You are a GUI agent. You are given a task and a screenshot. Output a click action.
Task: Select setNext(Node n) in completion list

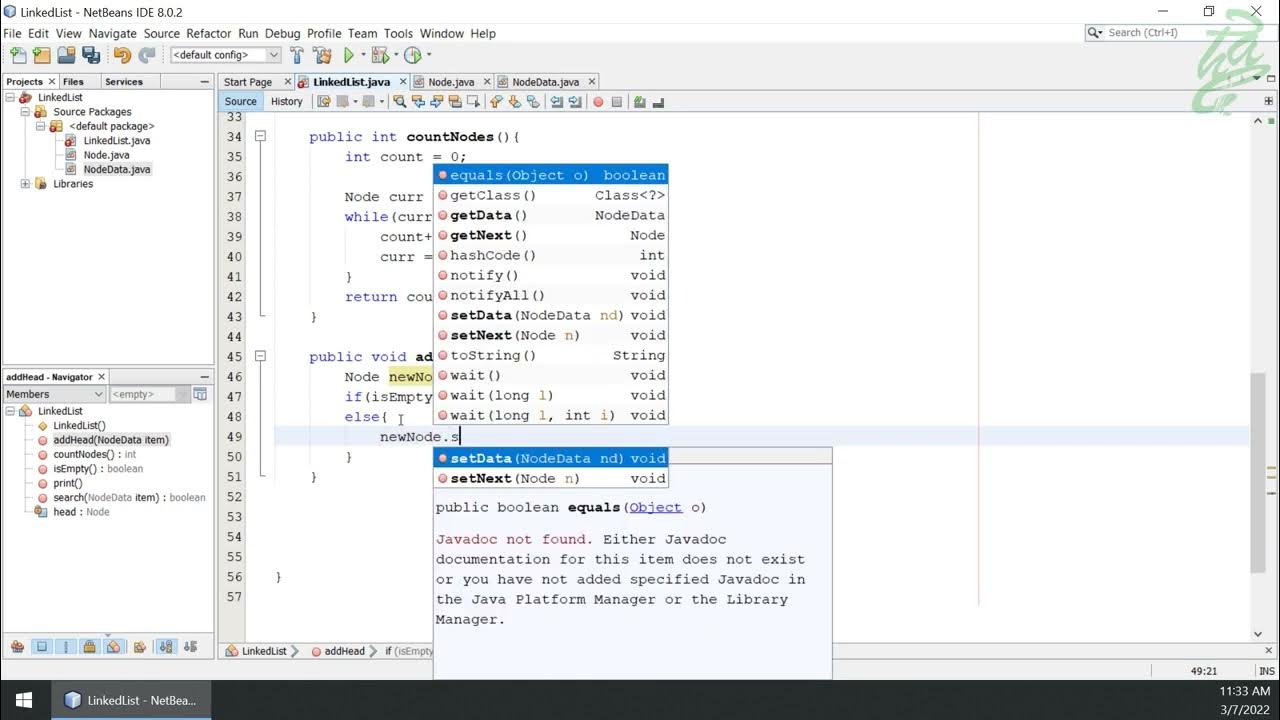550,478
